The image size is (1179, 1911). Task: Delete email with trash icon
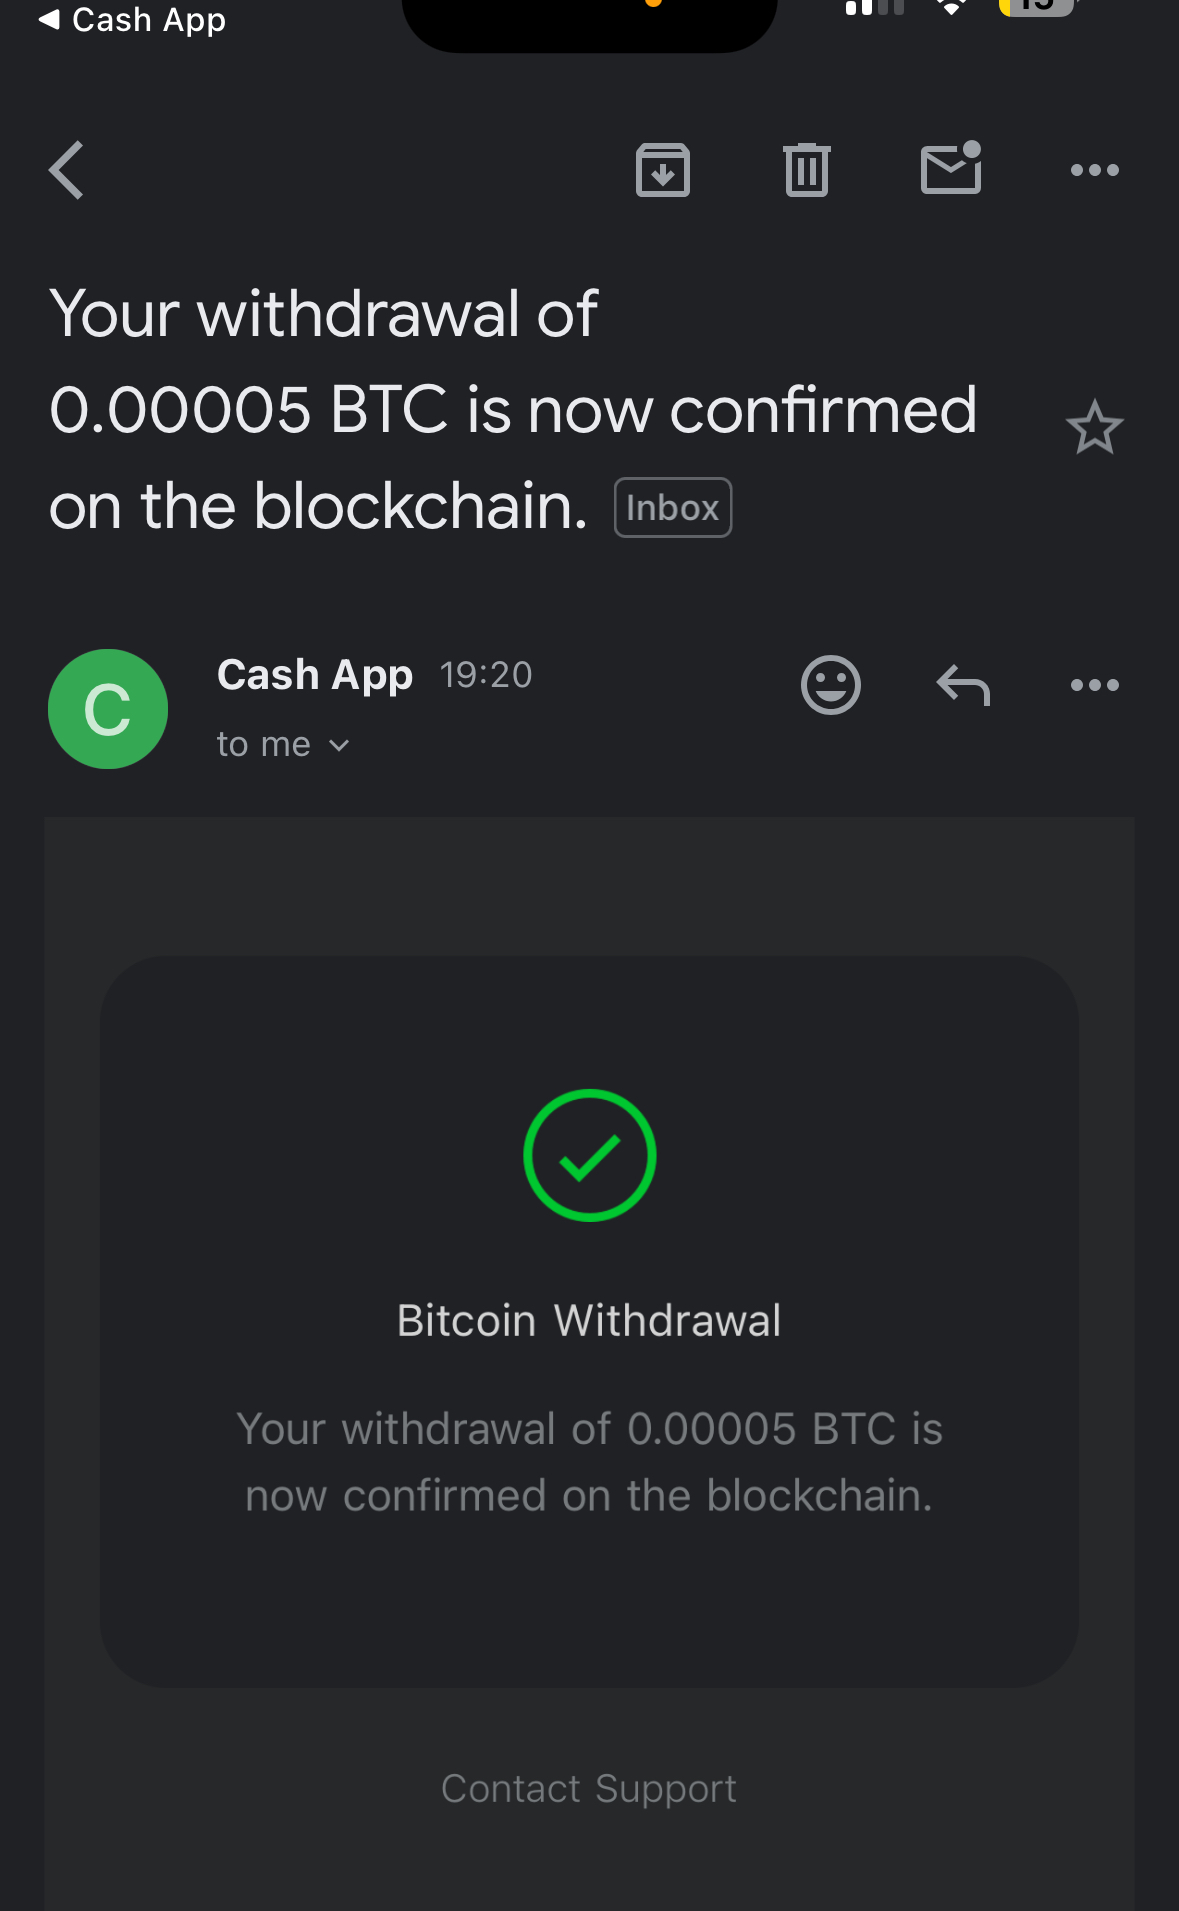tap(806, 170)
